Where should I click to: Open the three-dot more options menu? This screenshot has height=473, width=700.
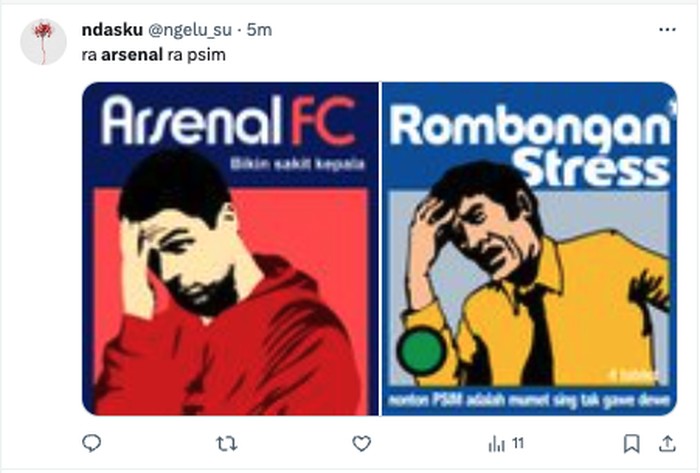pos(667,30)
